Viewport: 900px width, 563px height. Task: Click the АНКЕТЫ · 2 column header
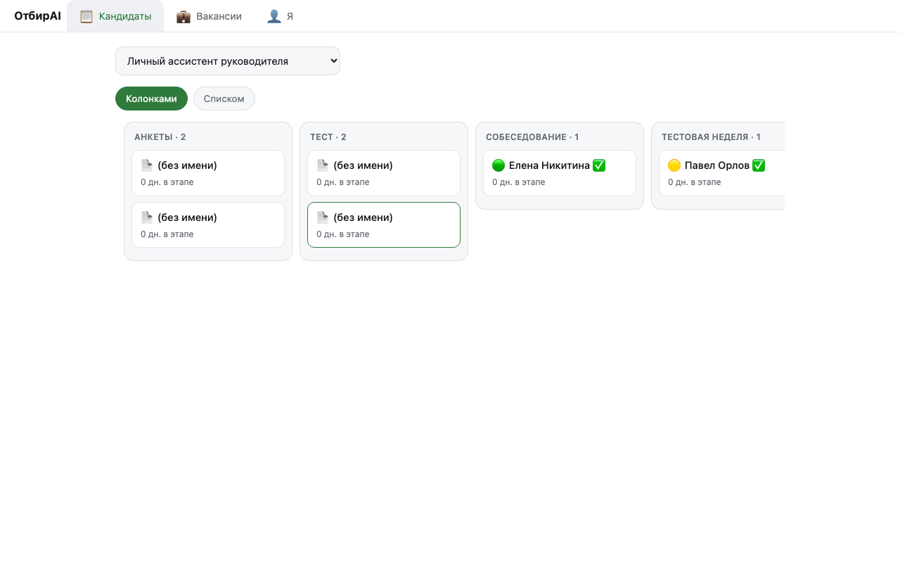pos(160,137)
